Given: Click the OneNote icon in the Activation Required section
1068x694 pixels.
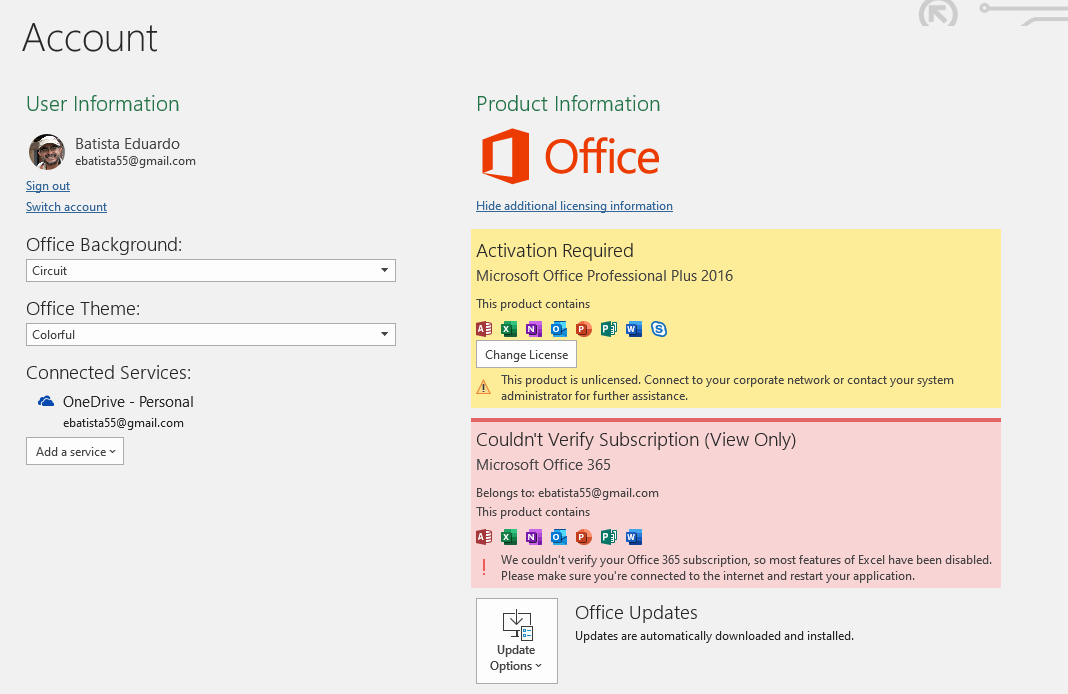Looking at the screenshot, I should pyautogui.click(x=534, y=330).
